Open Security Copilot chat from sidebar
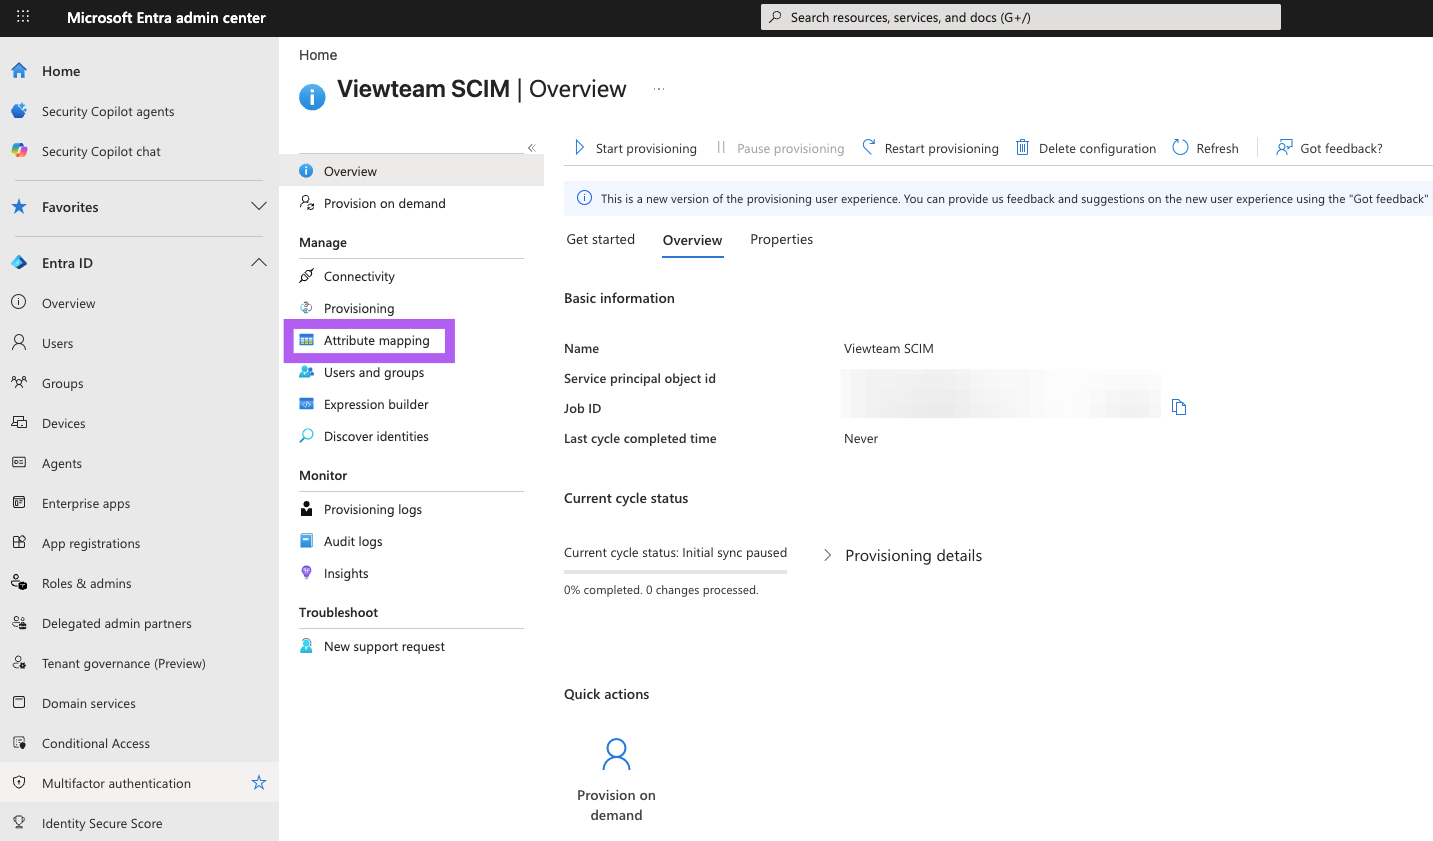Screen dimensions: 1433x841 (x=101, y=151)
